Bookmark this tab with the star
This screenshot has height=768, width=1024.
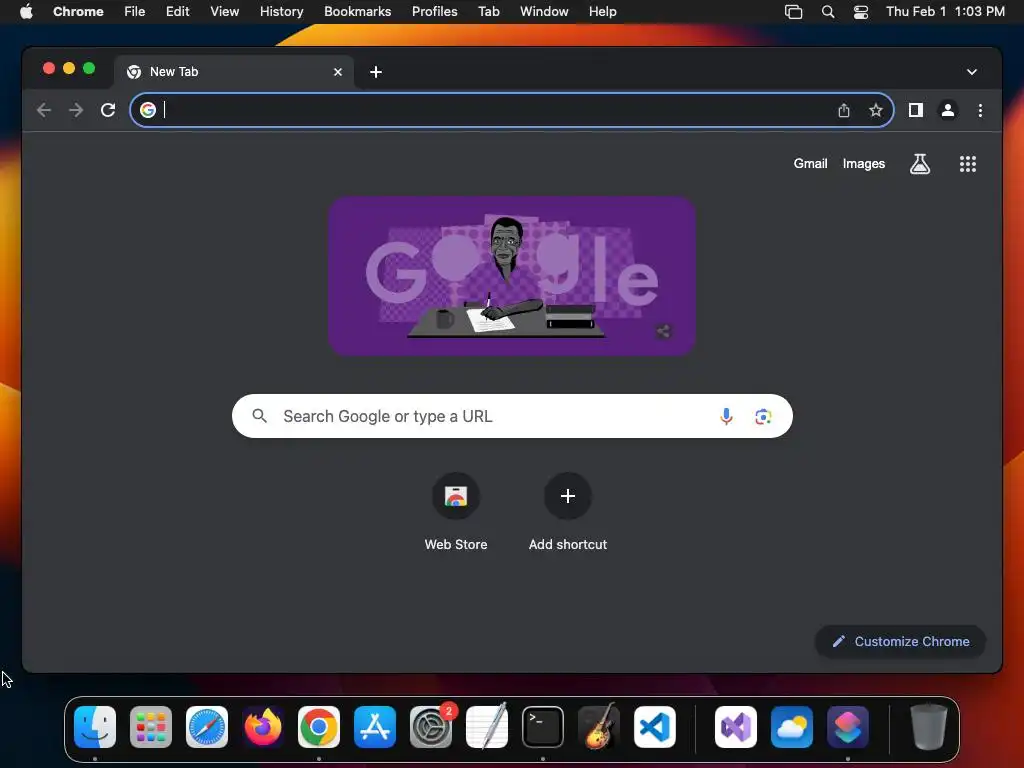pos(876,110)
